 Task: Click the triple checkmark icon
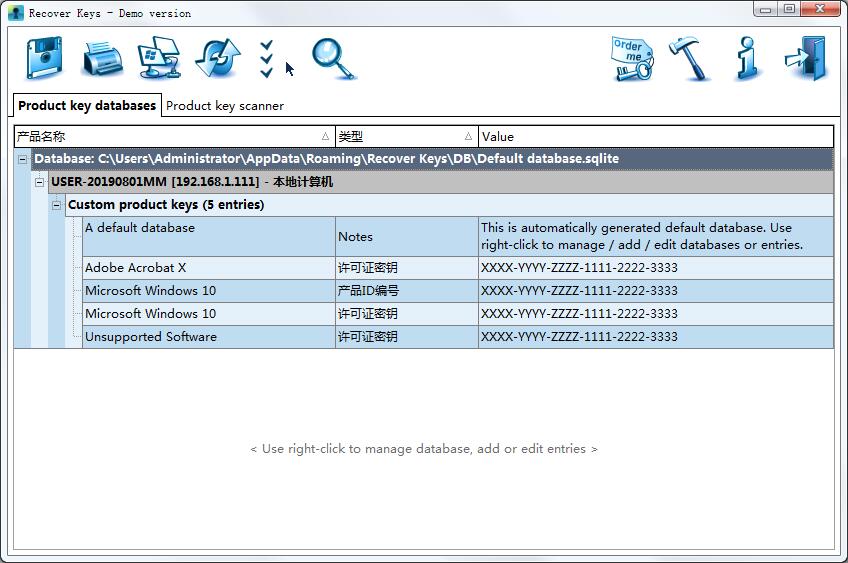click(x=266, y=59)
